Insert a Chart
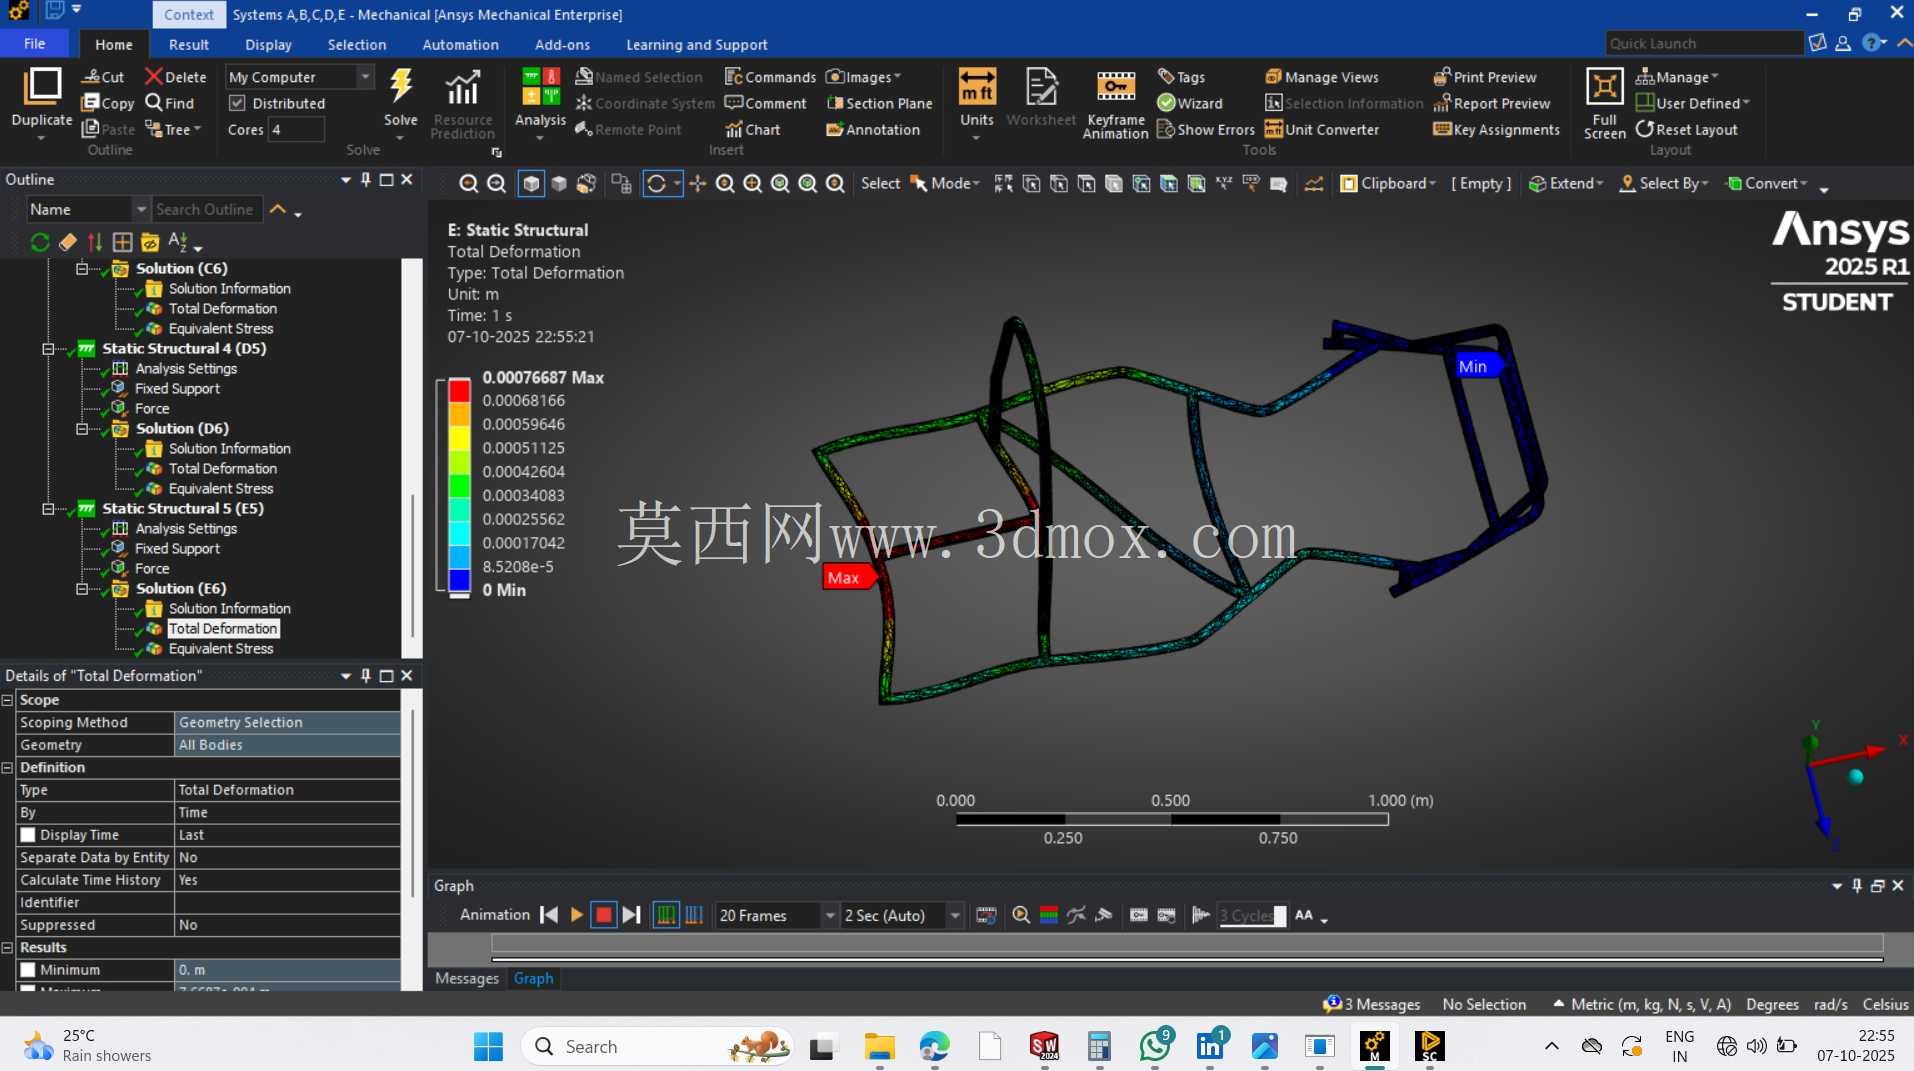Screen dimensions: 1914x1071 (753, 129)
